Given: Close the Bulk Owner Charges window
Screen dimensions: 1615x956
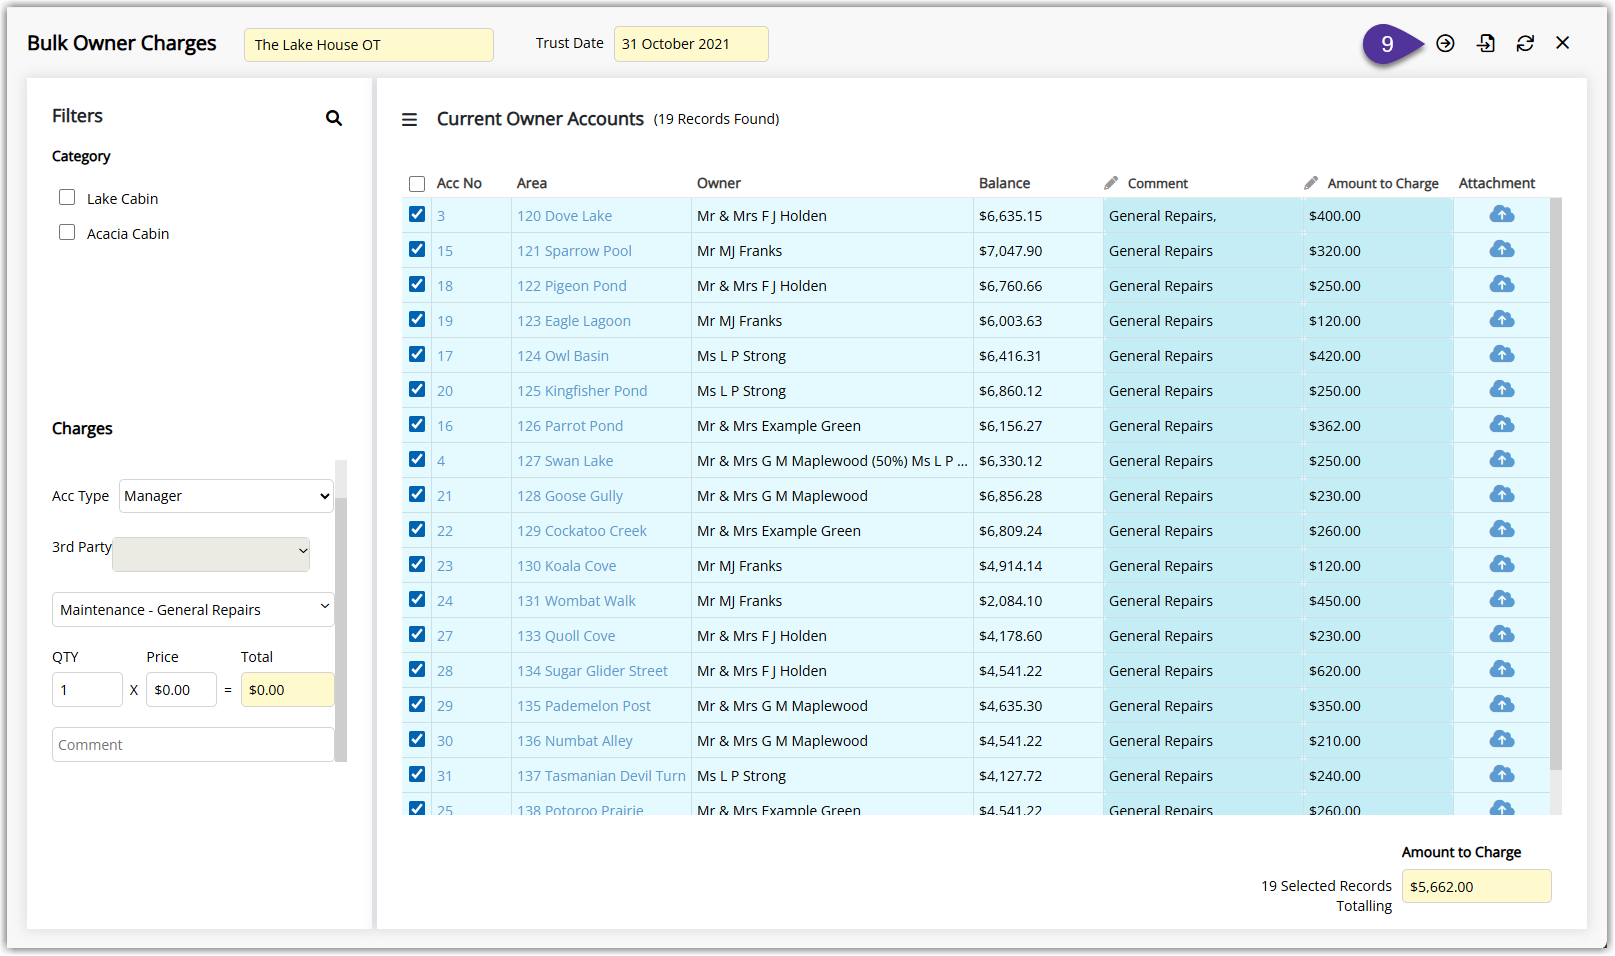Looking at the screenshot, I should pos(1563,43).
